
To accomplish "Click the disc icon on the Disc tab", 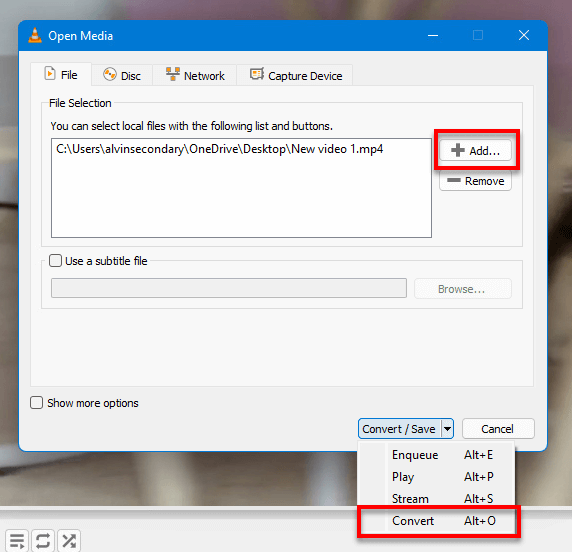I will [x=109, y=74].
